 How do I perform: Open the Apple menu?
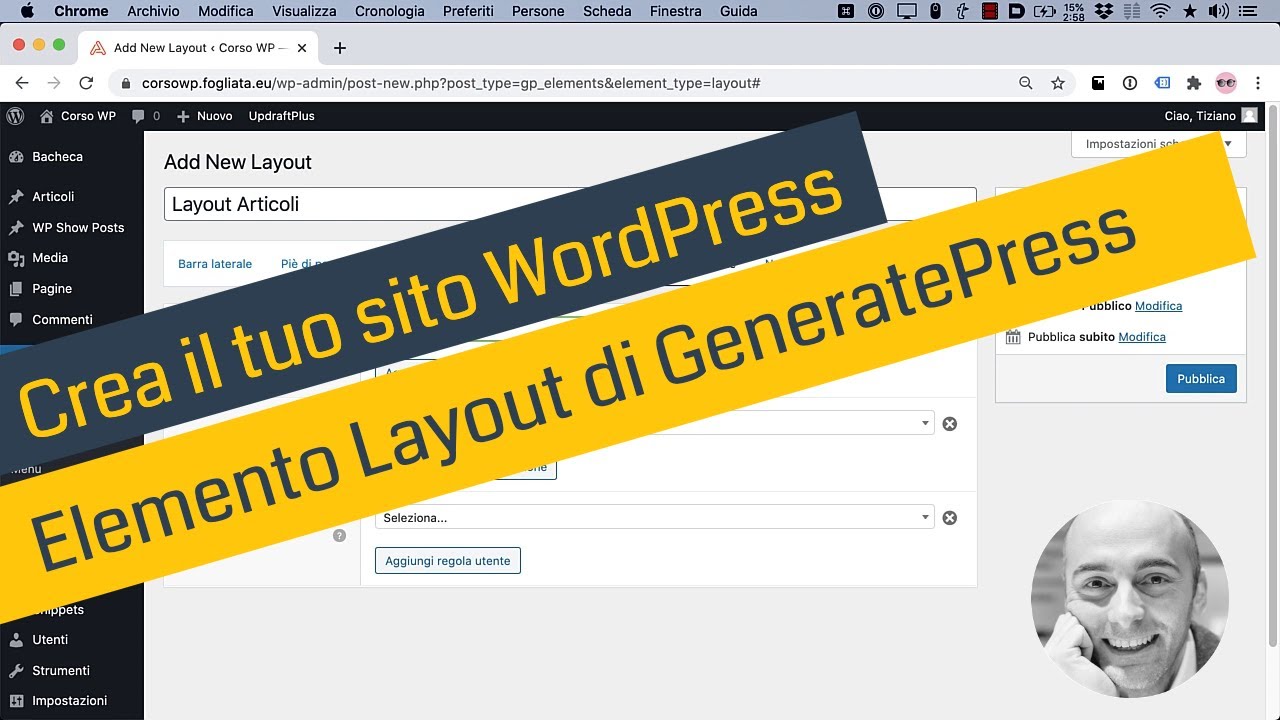tap(26, 11)
